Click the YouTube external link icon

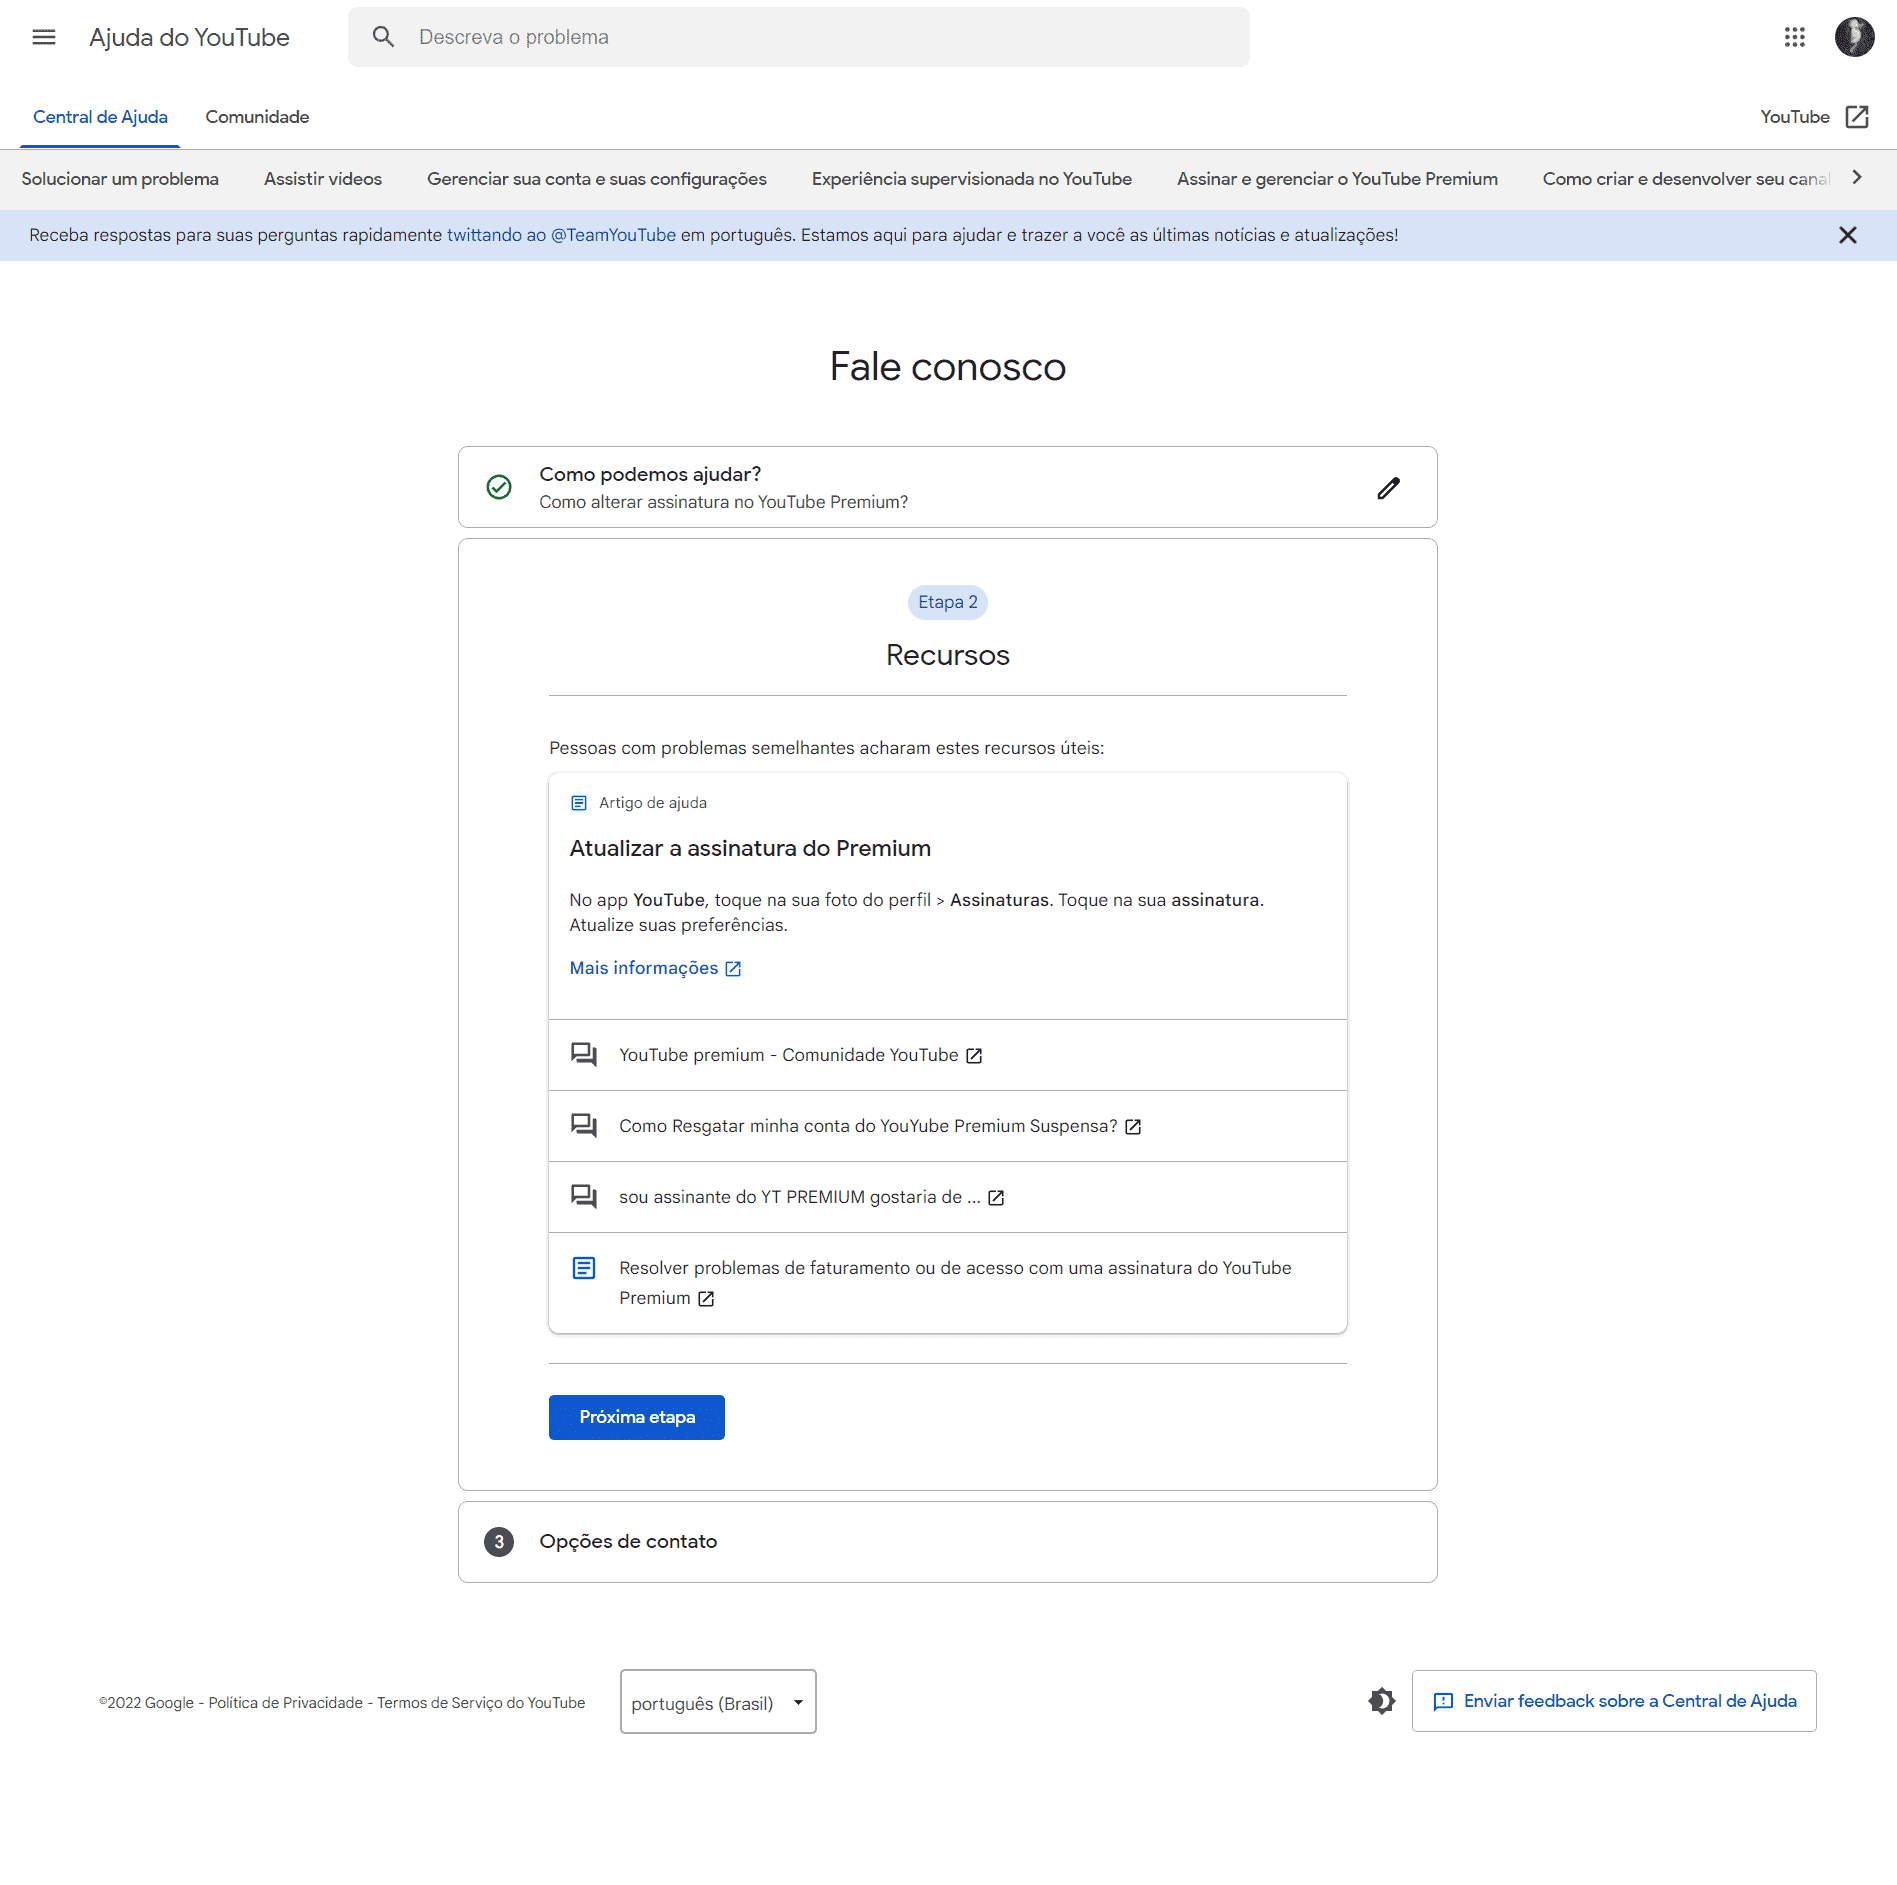click(x=1857, y=117)
